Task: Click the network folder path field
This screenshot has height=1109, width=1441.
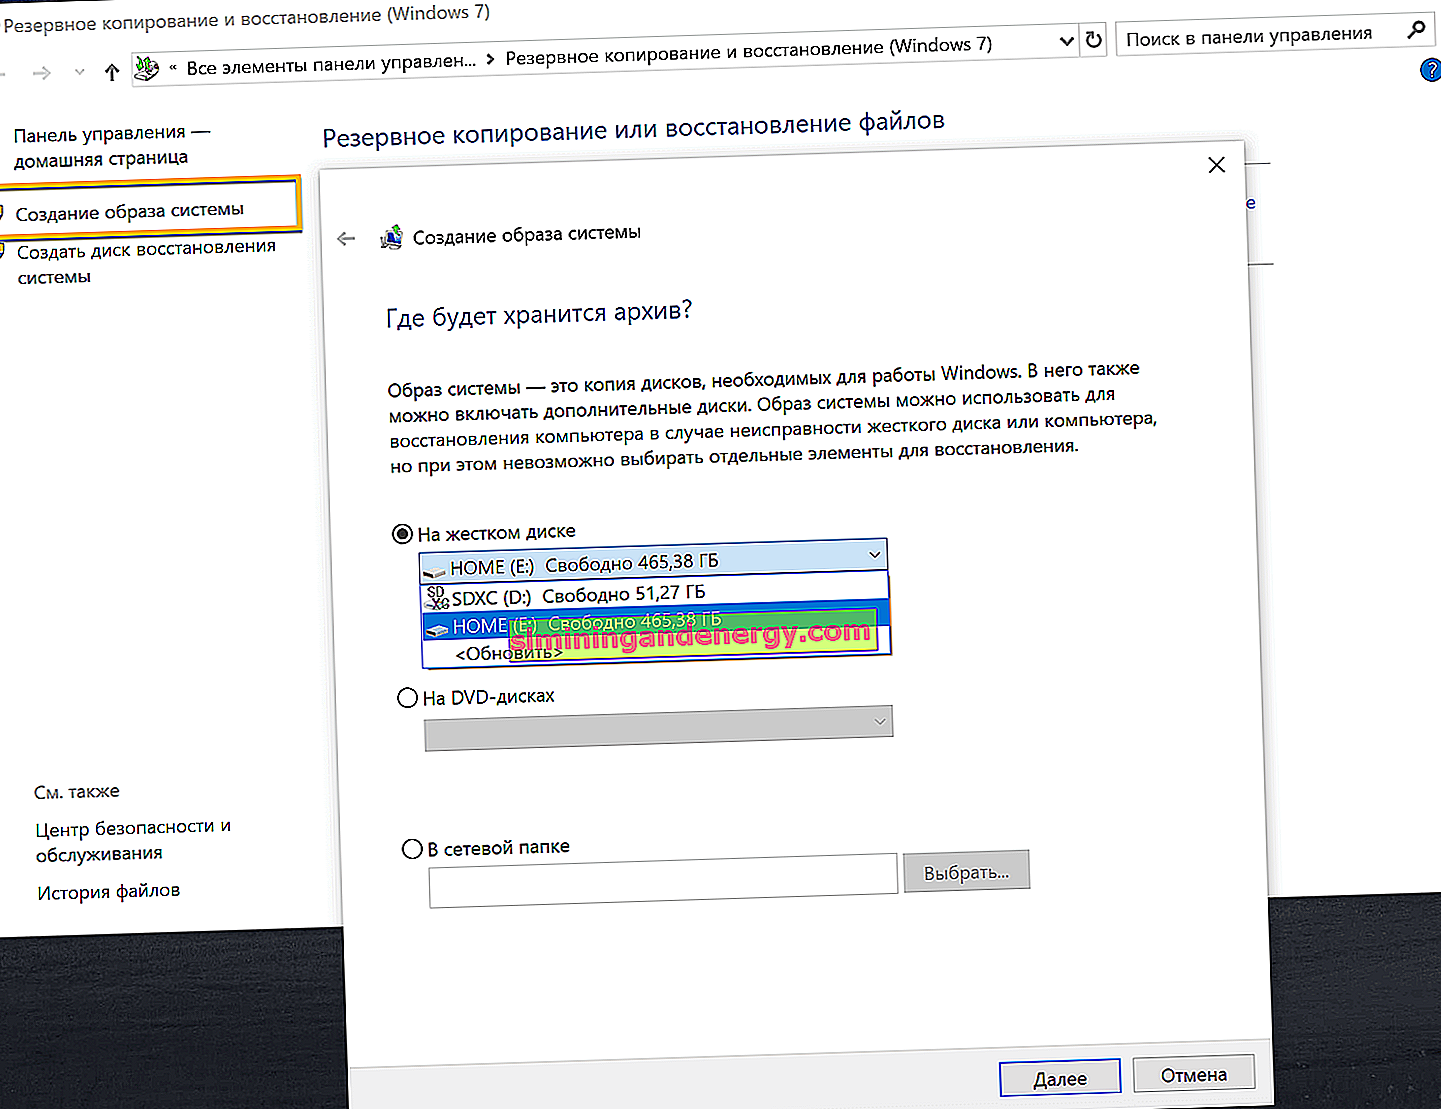Action: click(663, 880)
